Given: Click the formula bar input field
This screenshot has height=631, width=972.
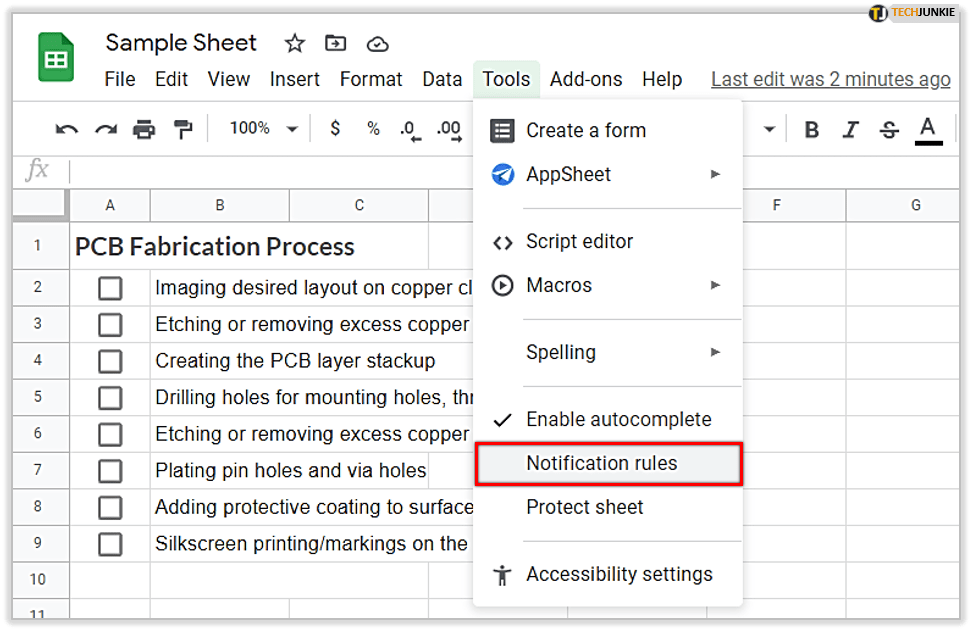Looking at the screenshot, I should (x=270, y=171).
